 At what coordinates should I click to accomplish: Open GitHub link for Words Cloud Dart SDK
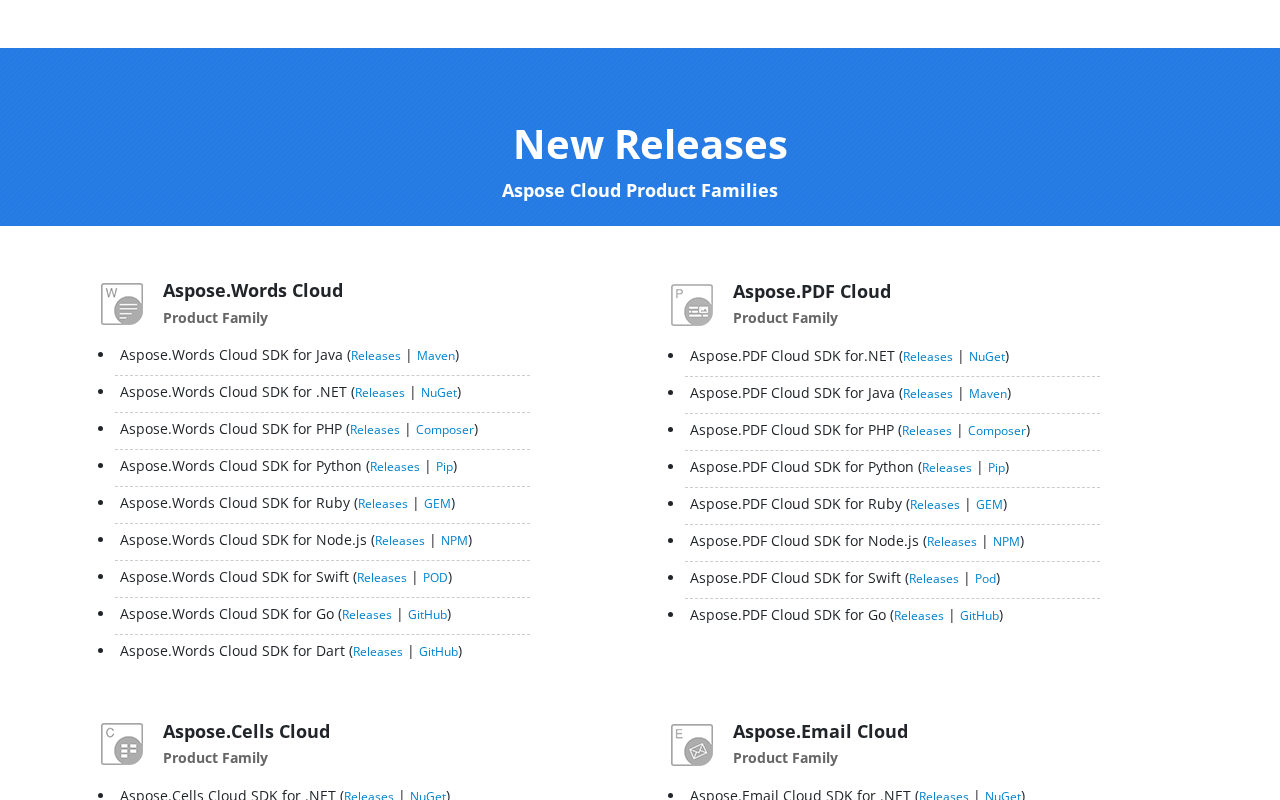click(x=439, y=652)
